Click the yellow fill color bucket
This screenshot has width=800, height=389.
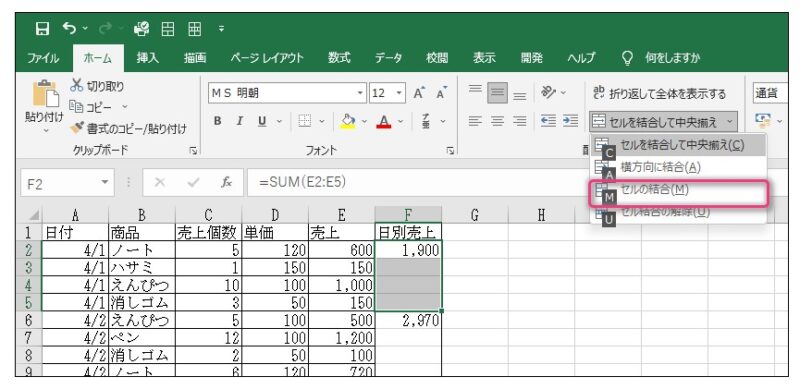coord(347,121)
